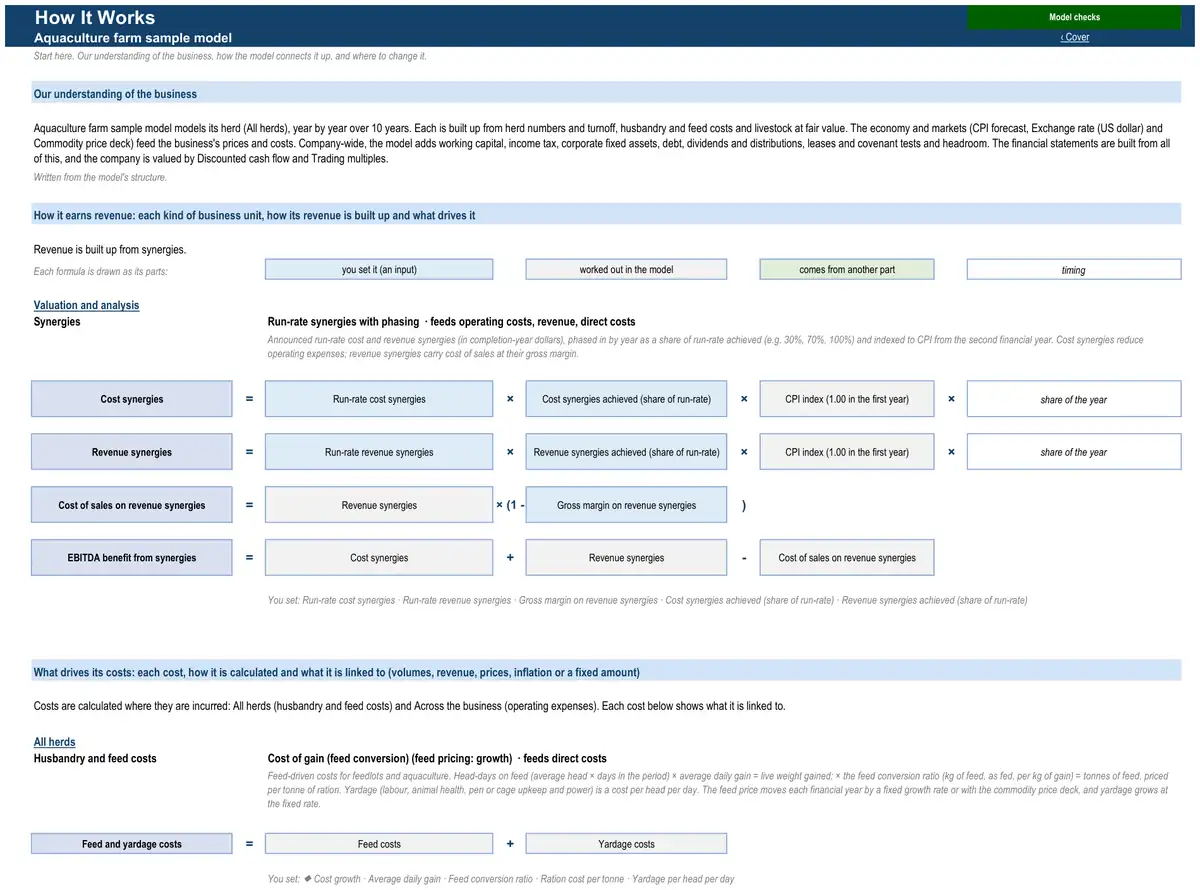Viewport: 1200px width, 890px height.
Task: Click the green Model checks button
Action: (x=1074, y=17)
